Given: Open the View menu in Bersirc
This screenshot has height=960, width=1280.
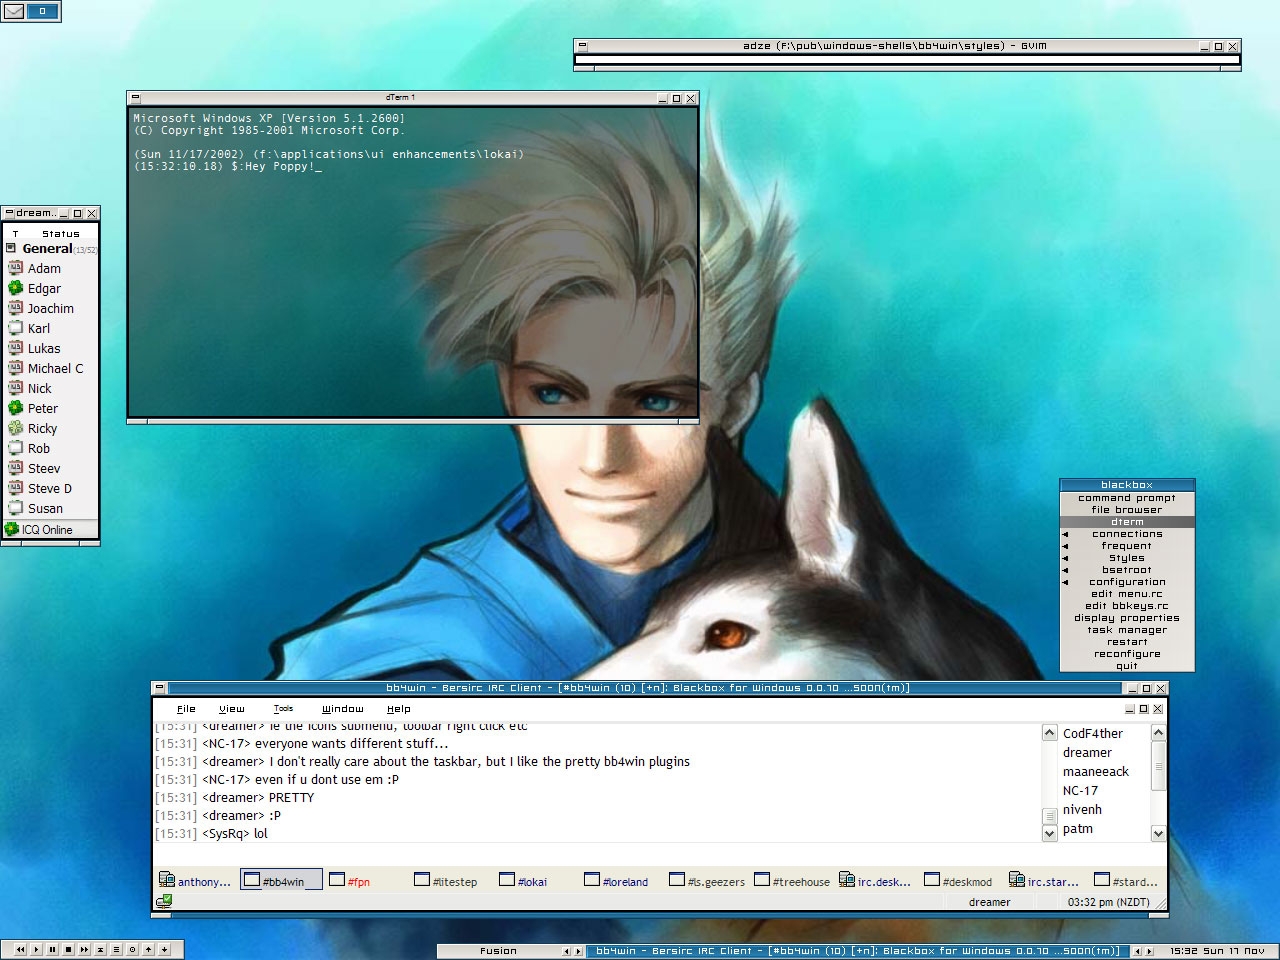Looking at the screenshot, I should 232,709.
